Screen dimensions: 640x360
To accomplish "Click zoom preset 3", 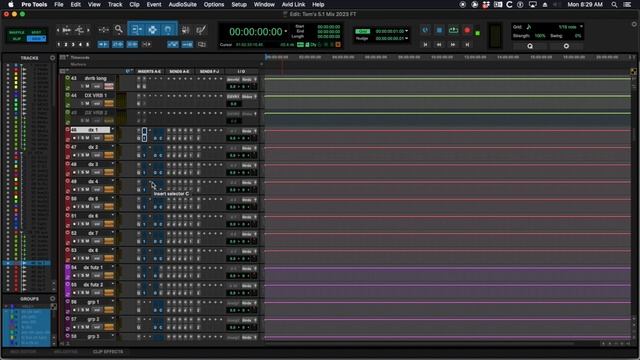I will (x=73, y=44).
